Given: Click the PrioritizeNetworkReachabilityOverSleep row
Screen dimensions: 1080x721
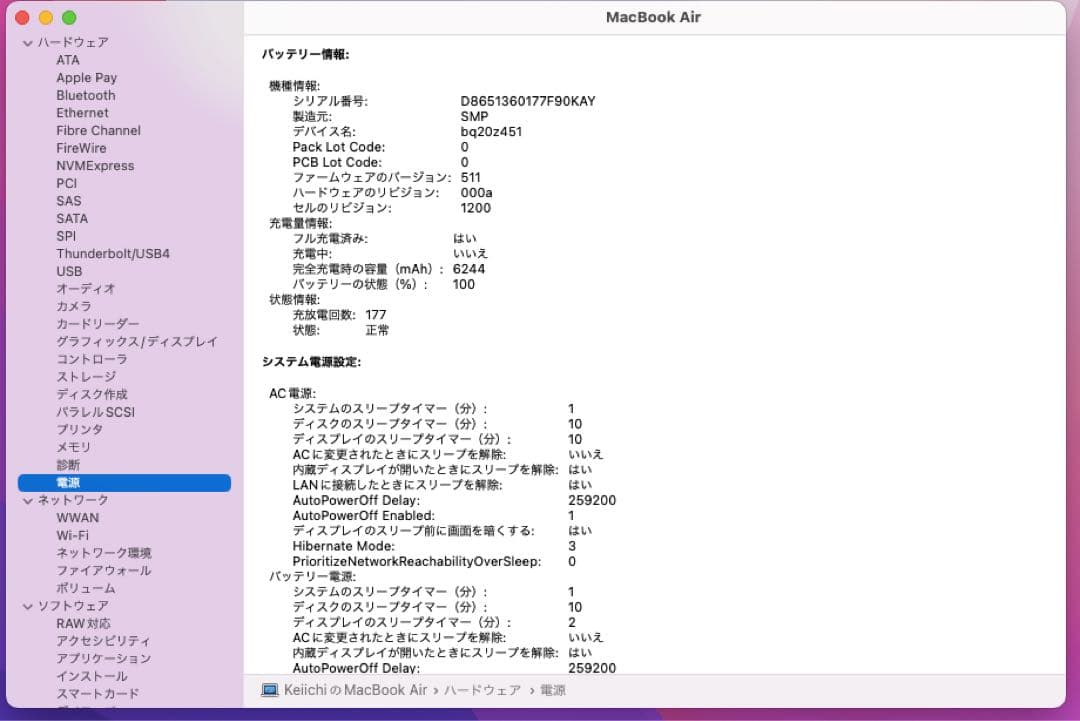Looking at the screenshot, I should 434,562.
